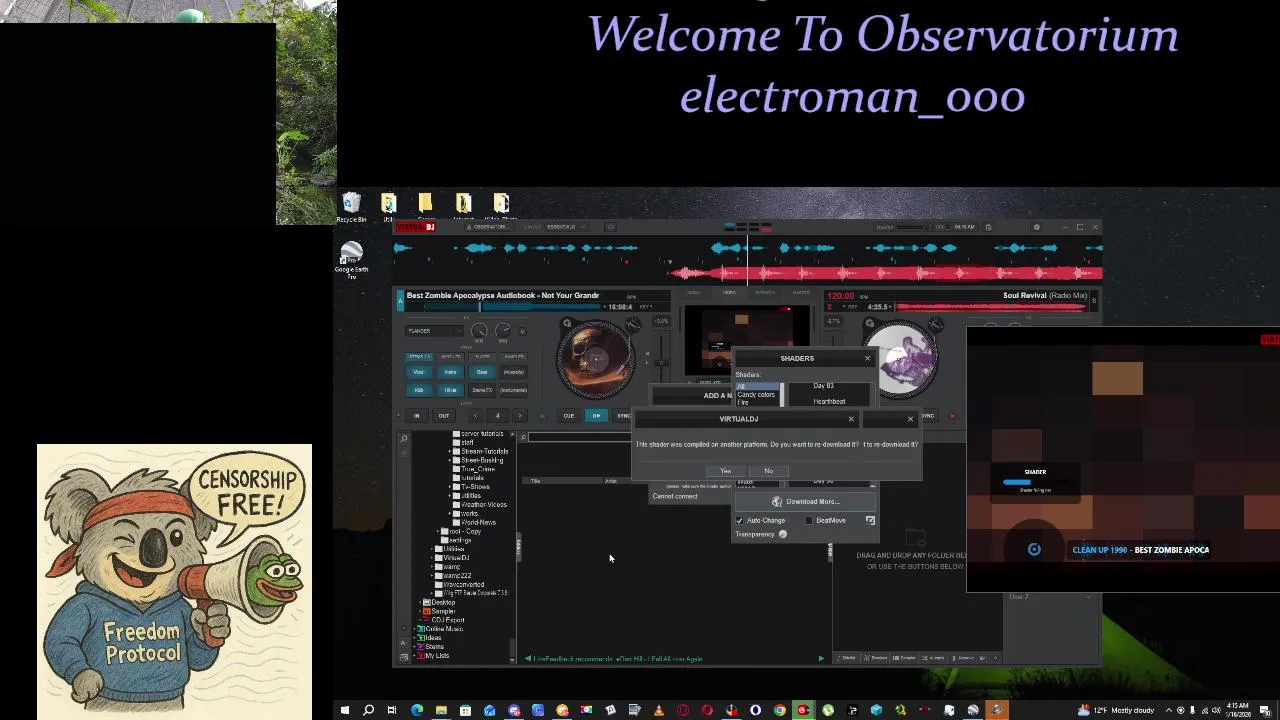Viewport: 1280px width, 720px height.
Task: Open Microsoft Edge from taskbar
Action: coord(417,711)
